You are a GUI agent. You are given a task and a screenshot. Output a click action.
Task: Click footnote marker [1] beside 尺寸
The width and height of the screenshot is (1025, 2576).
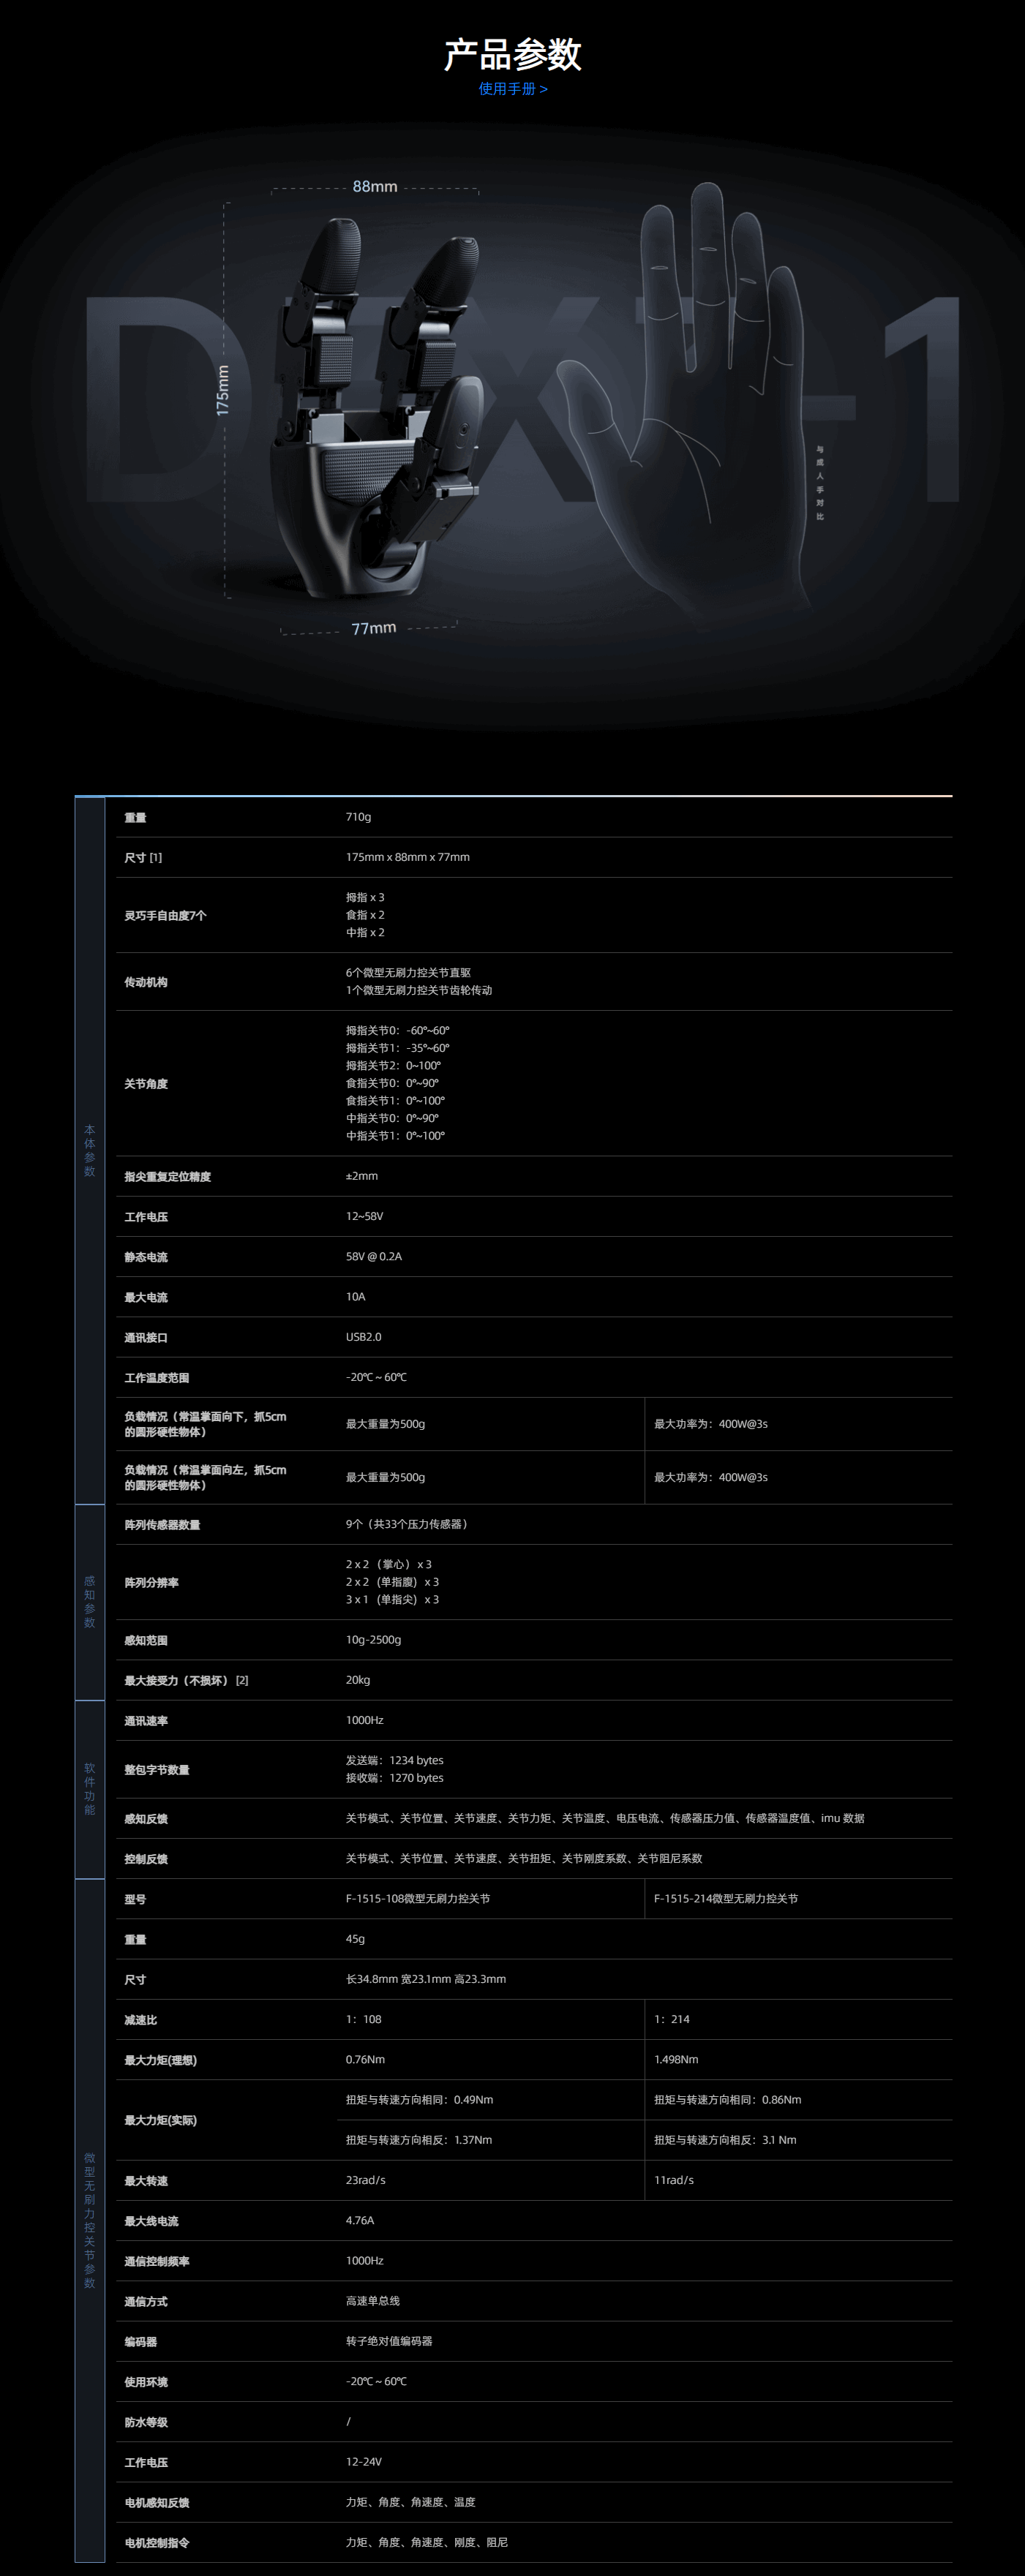point(156,858)
